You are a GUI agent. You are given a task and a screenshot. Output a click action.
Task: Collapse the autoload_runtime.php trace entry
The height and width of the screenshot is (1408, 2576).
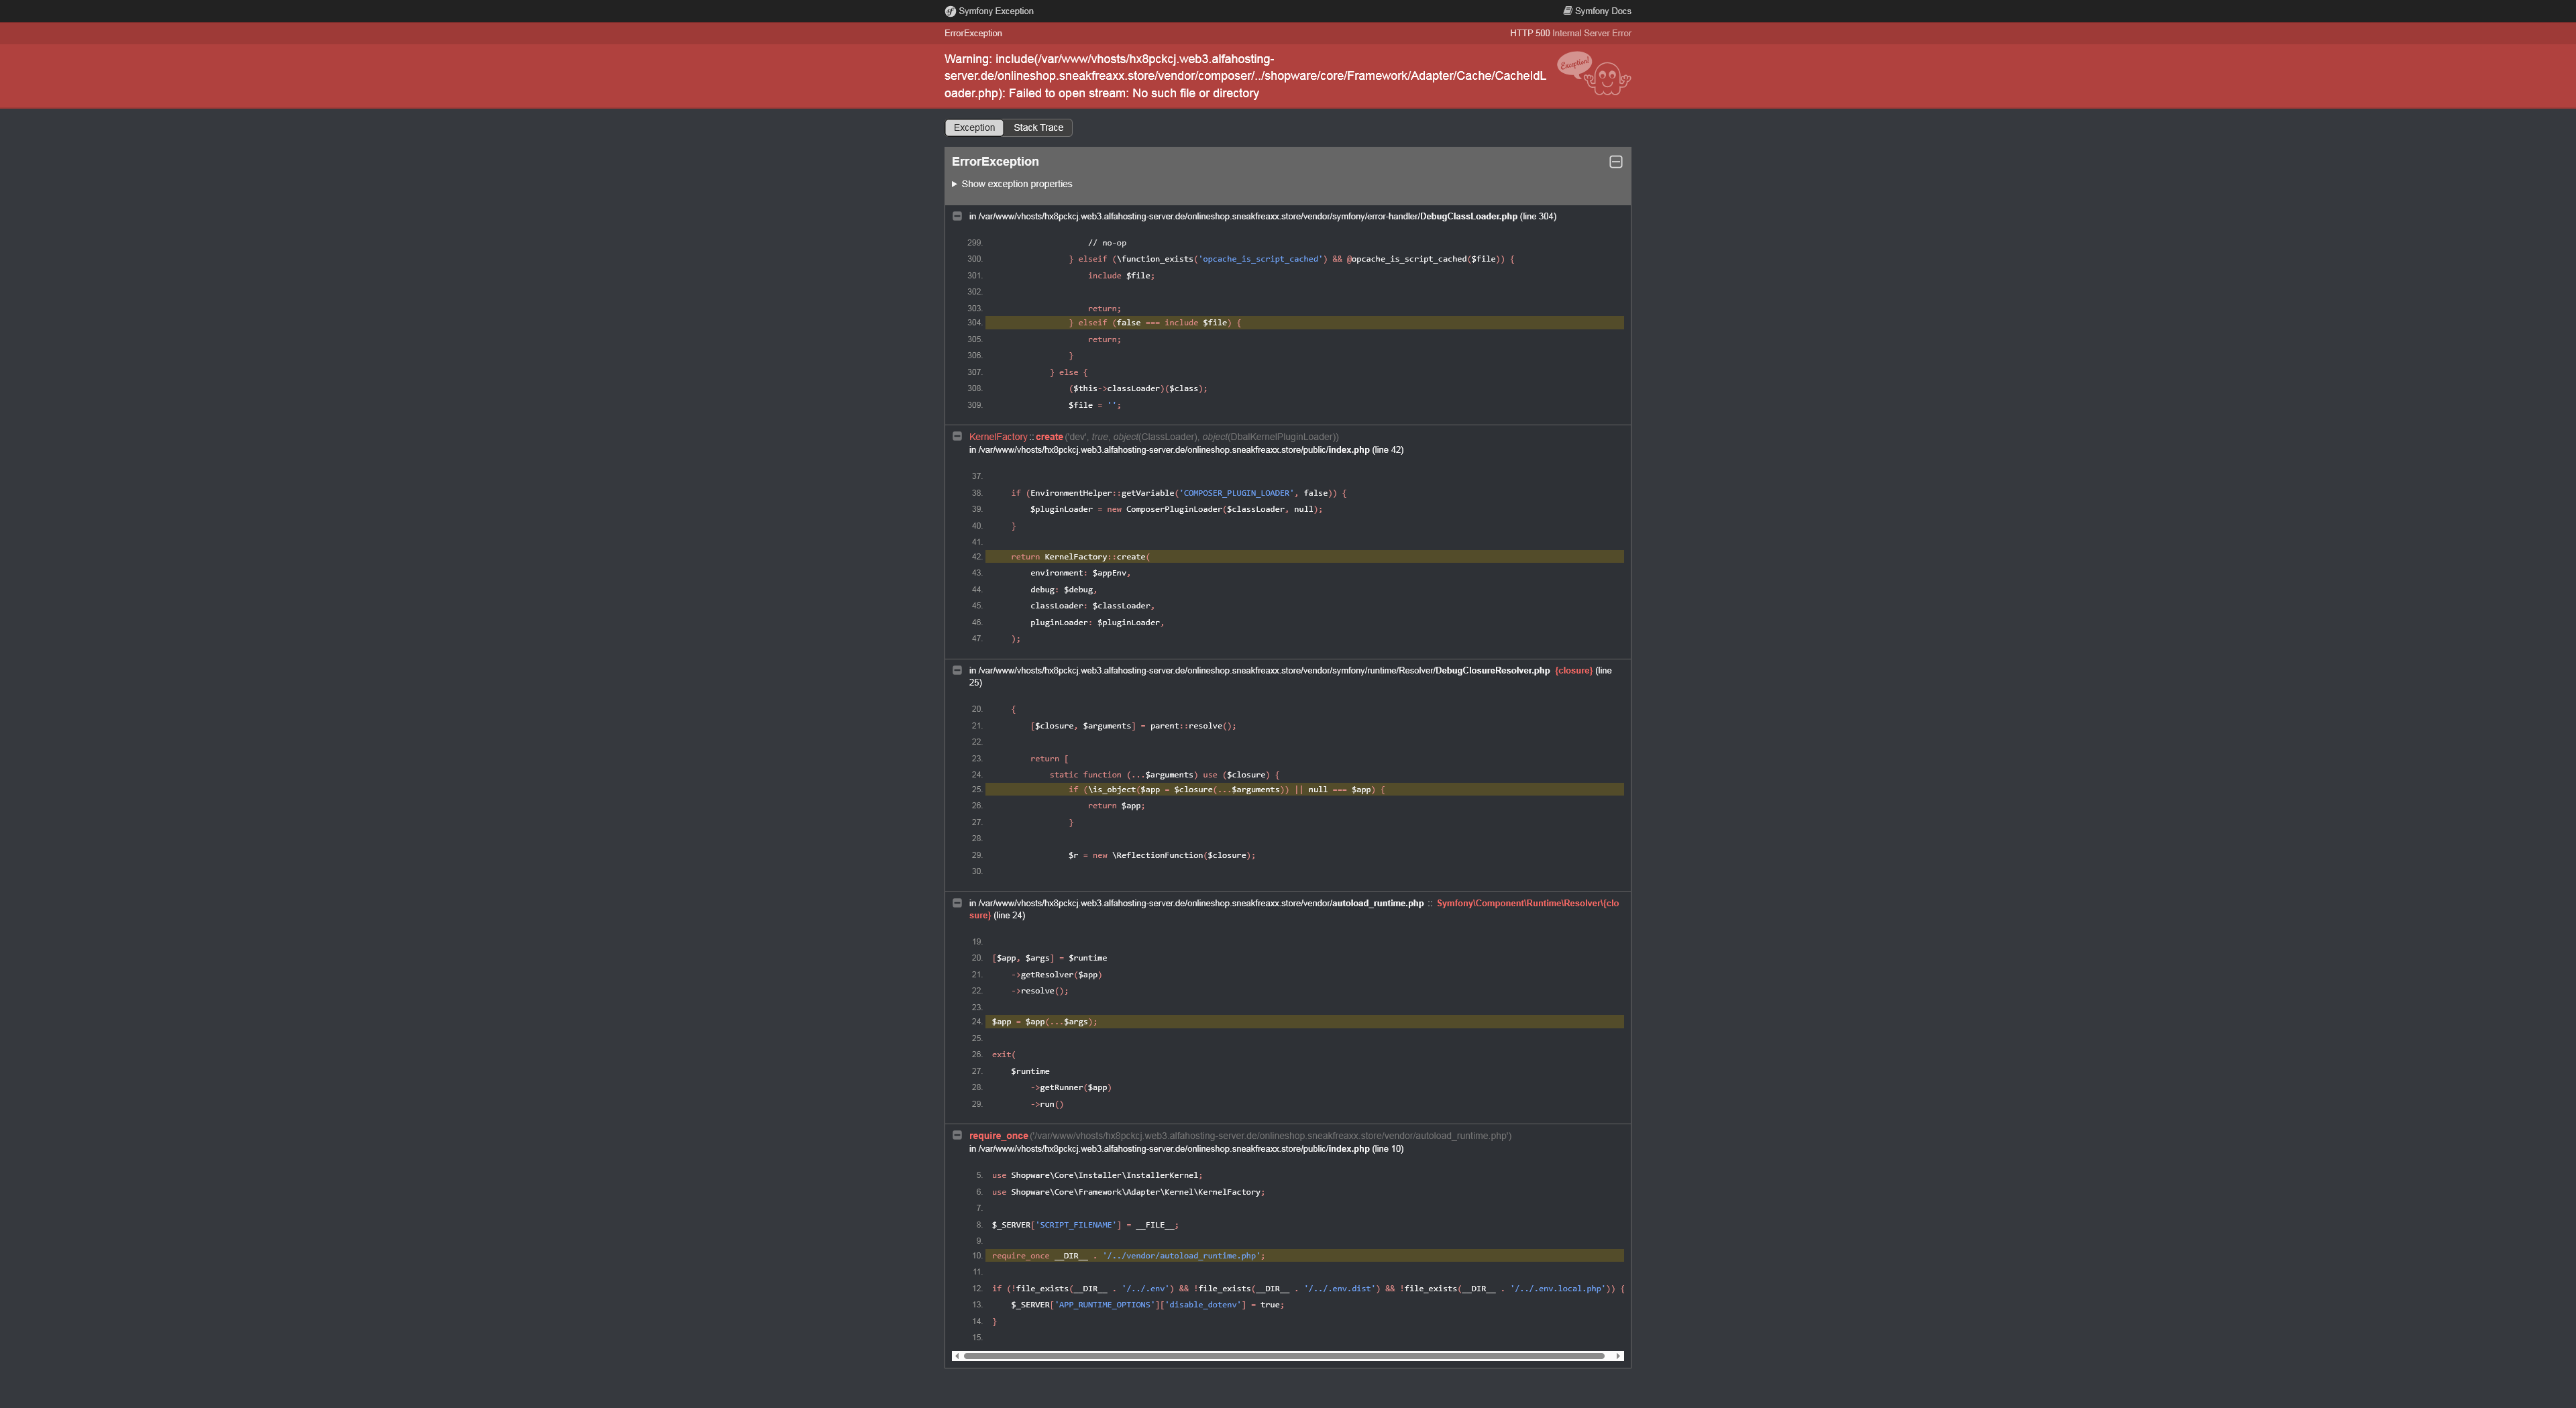[x=957, y=903]
